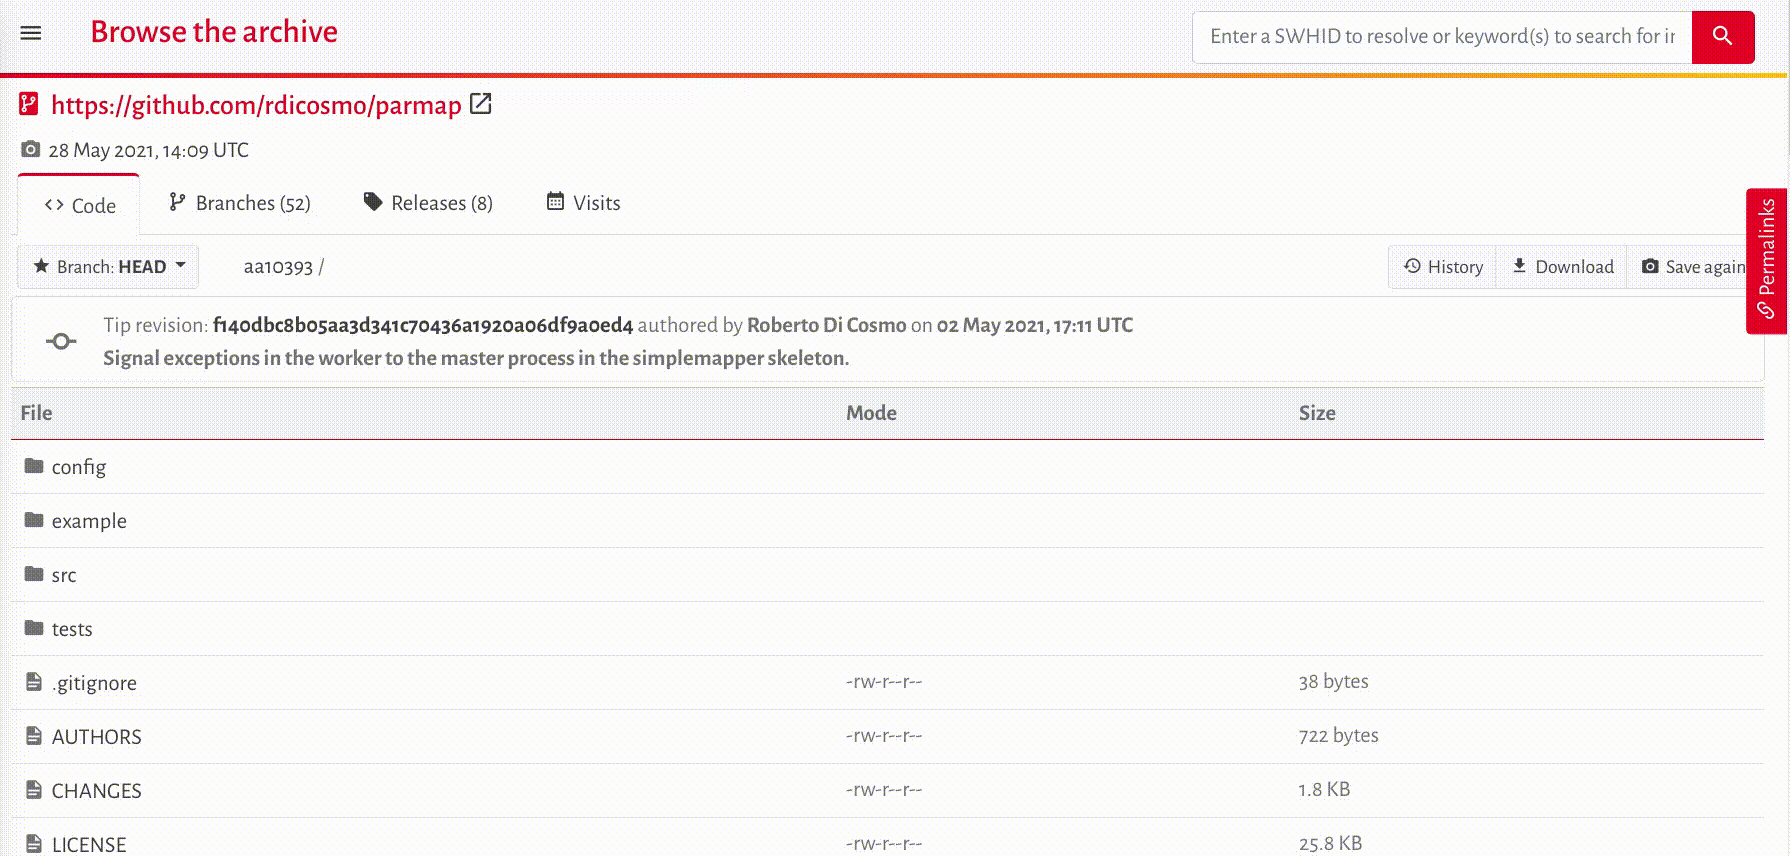This screenshot has width=1790, height=856.
Task: Click the History button
Action: [1443, 267]
